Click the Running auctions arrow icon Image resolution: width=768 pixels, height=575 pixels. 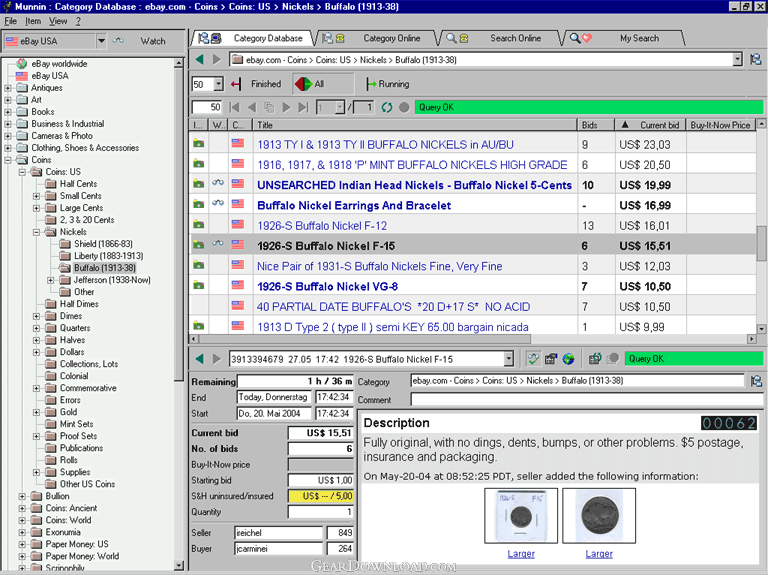pos(371,84)
